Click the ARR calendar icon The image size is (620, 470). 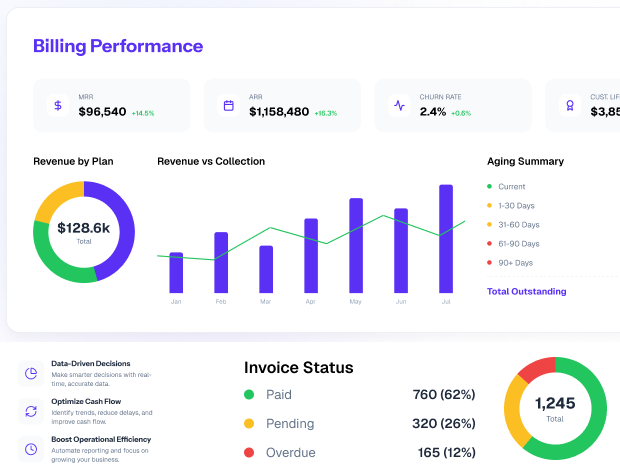pos(229,106)
